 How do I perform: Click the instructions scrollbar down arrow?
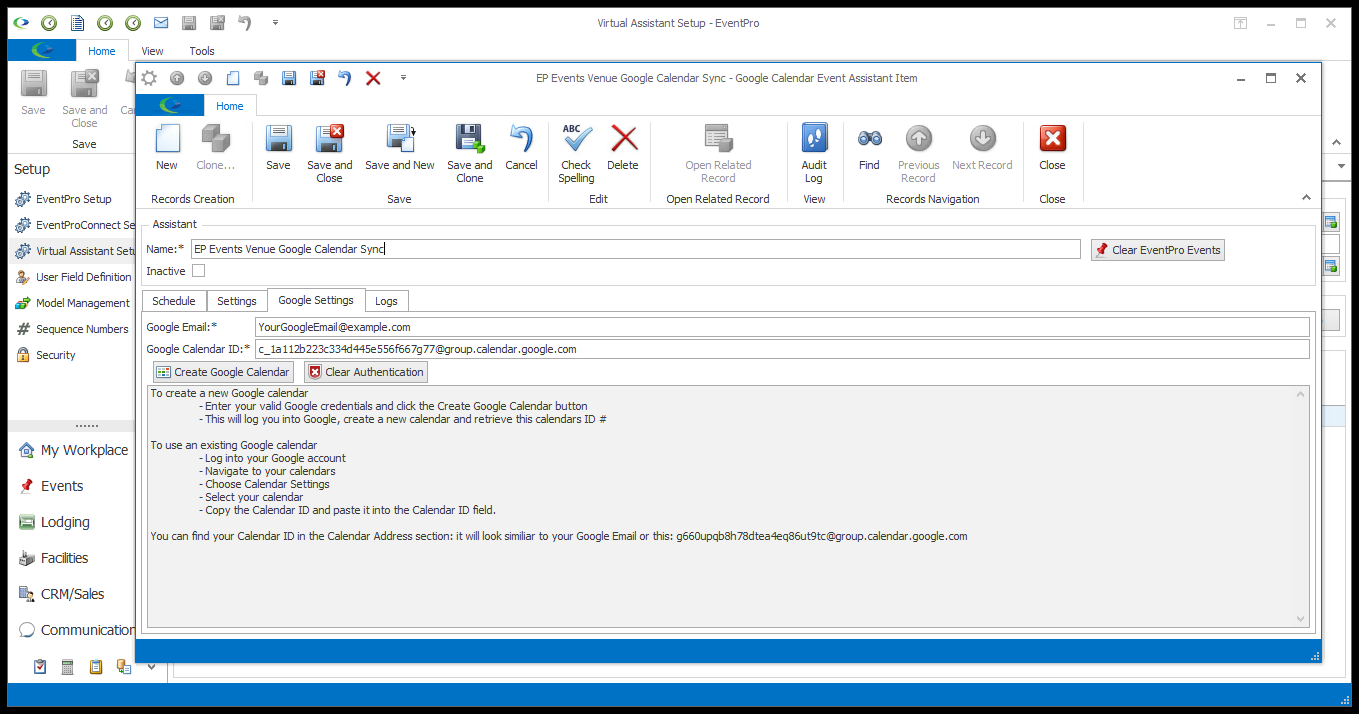coord(1301,620)
